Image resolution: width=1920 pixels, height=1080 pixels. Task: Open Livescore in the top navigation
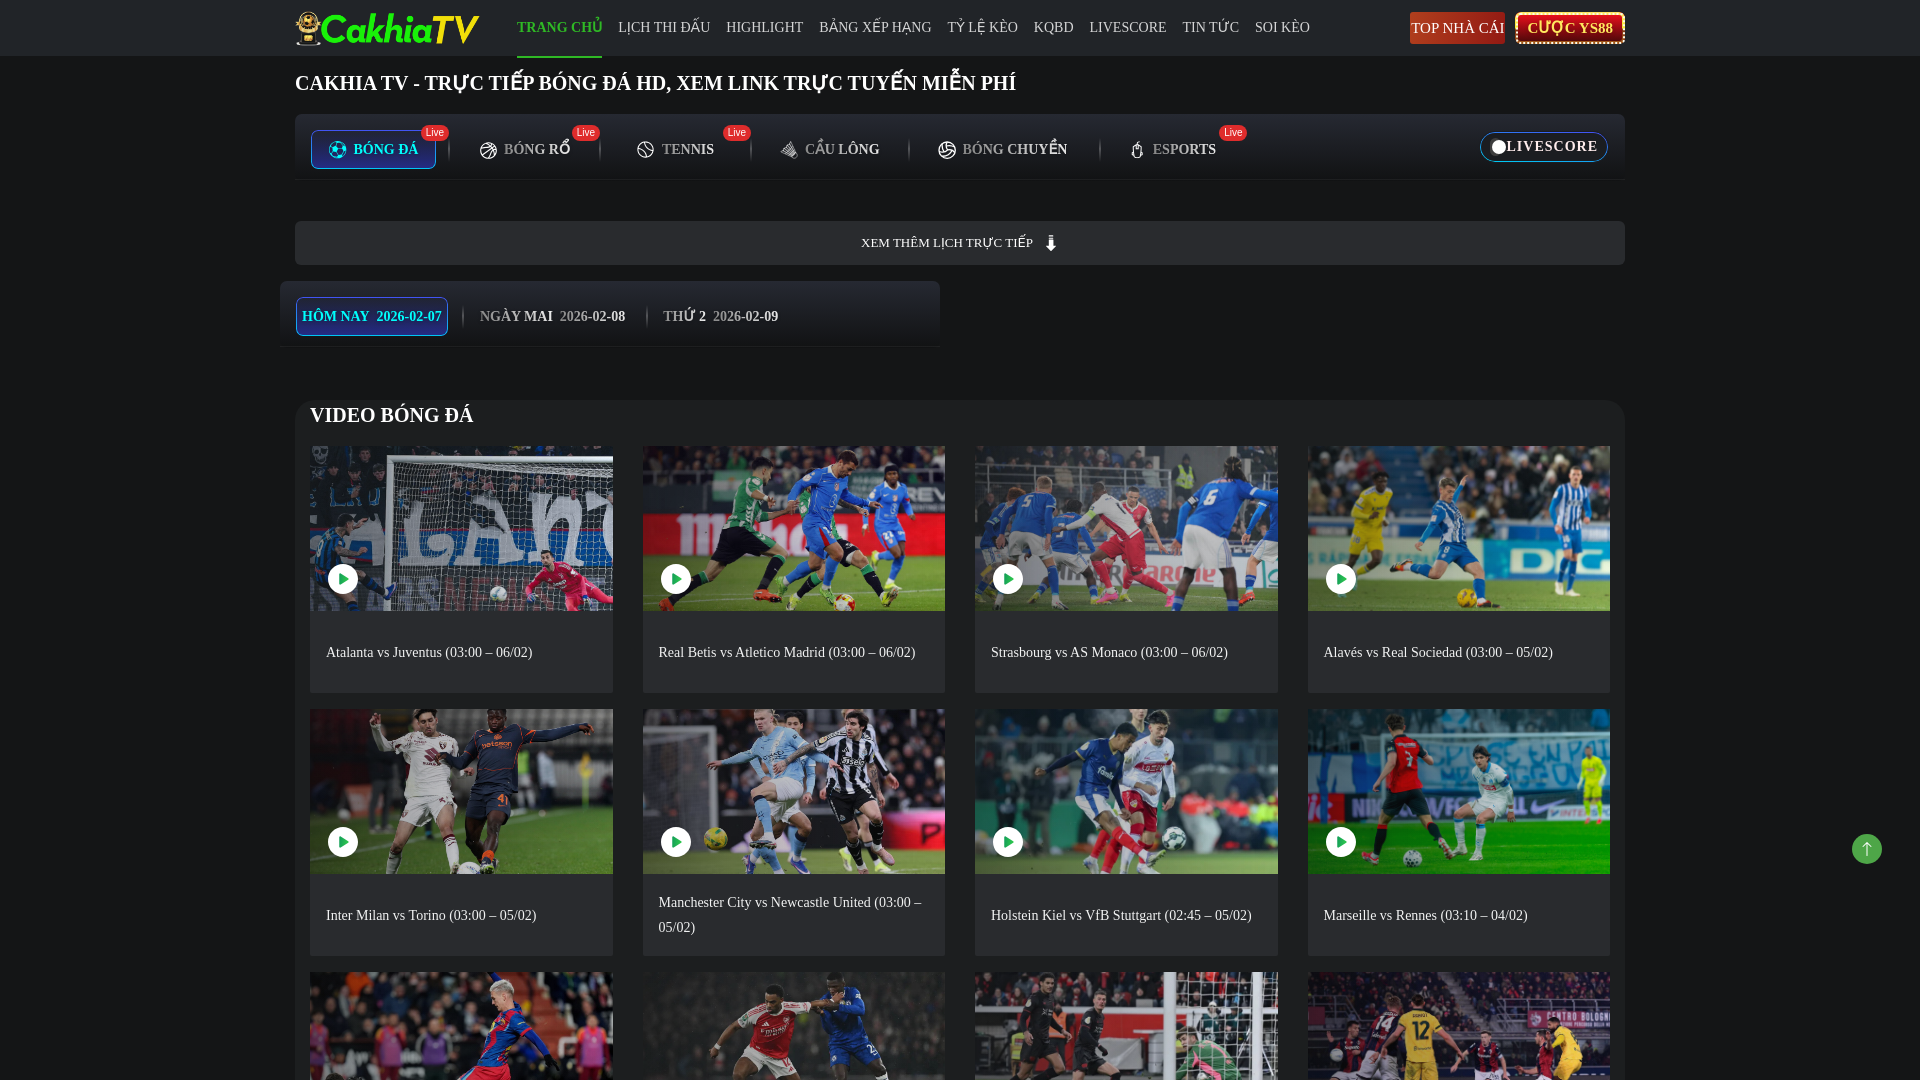pos(1127,27)
